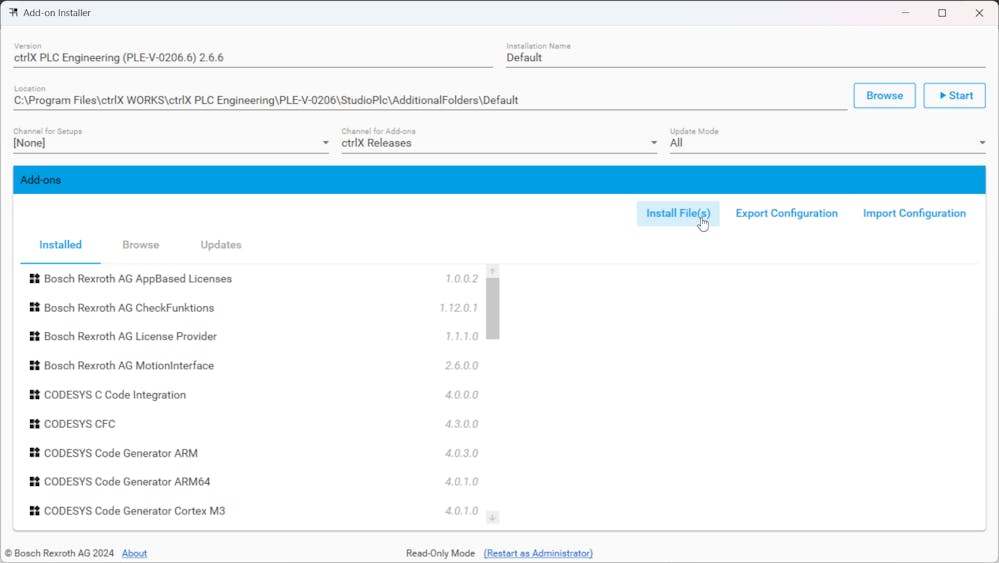Maximize the Add-on Installer window
999x563 pixels.
pos(942,13)
